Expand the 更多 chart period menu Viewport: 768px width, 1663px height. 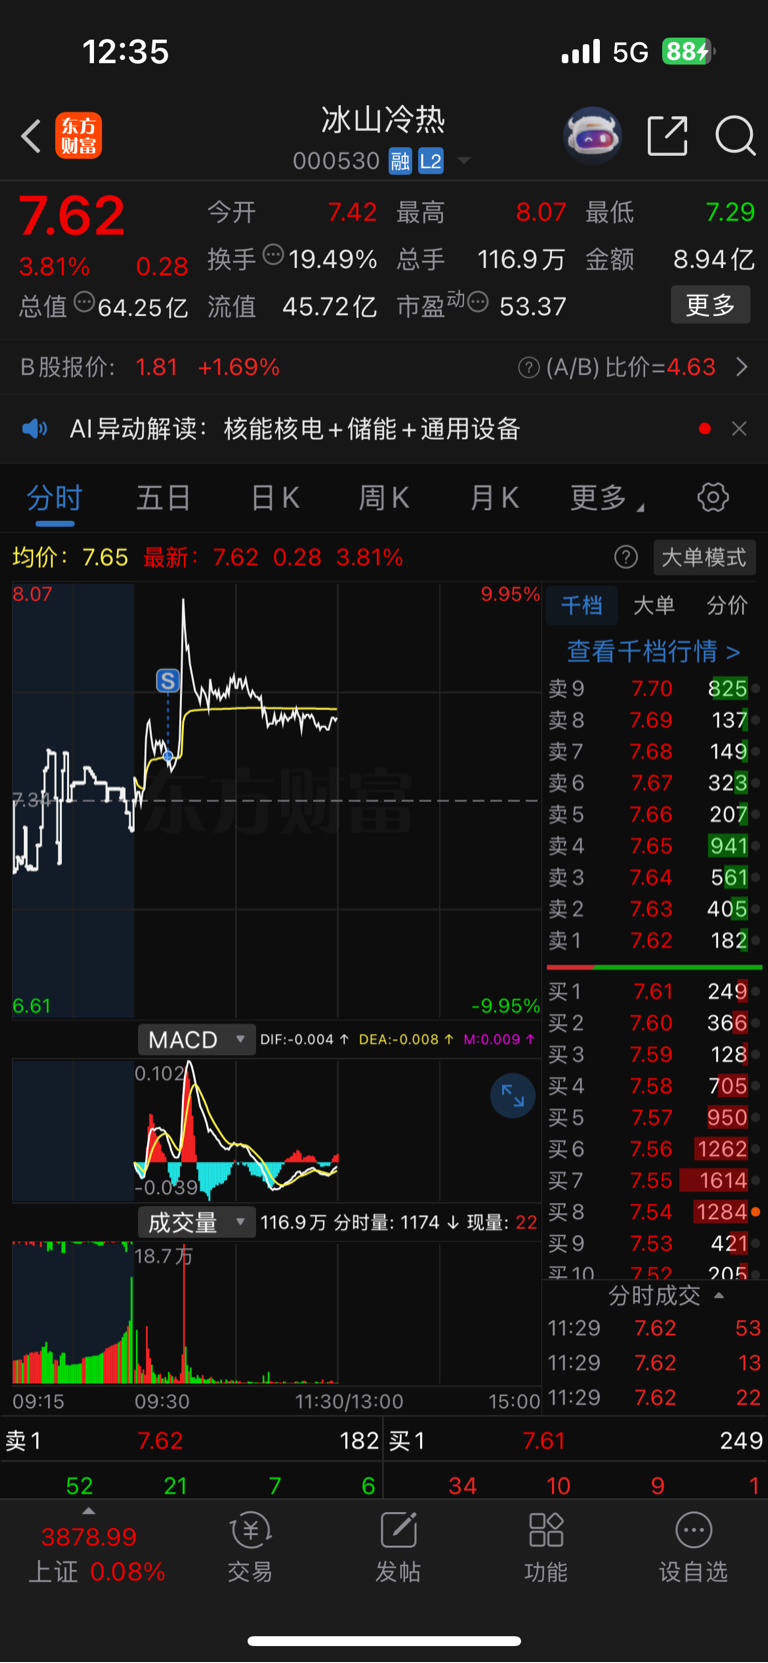click(606, 497)
